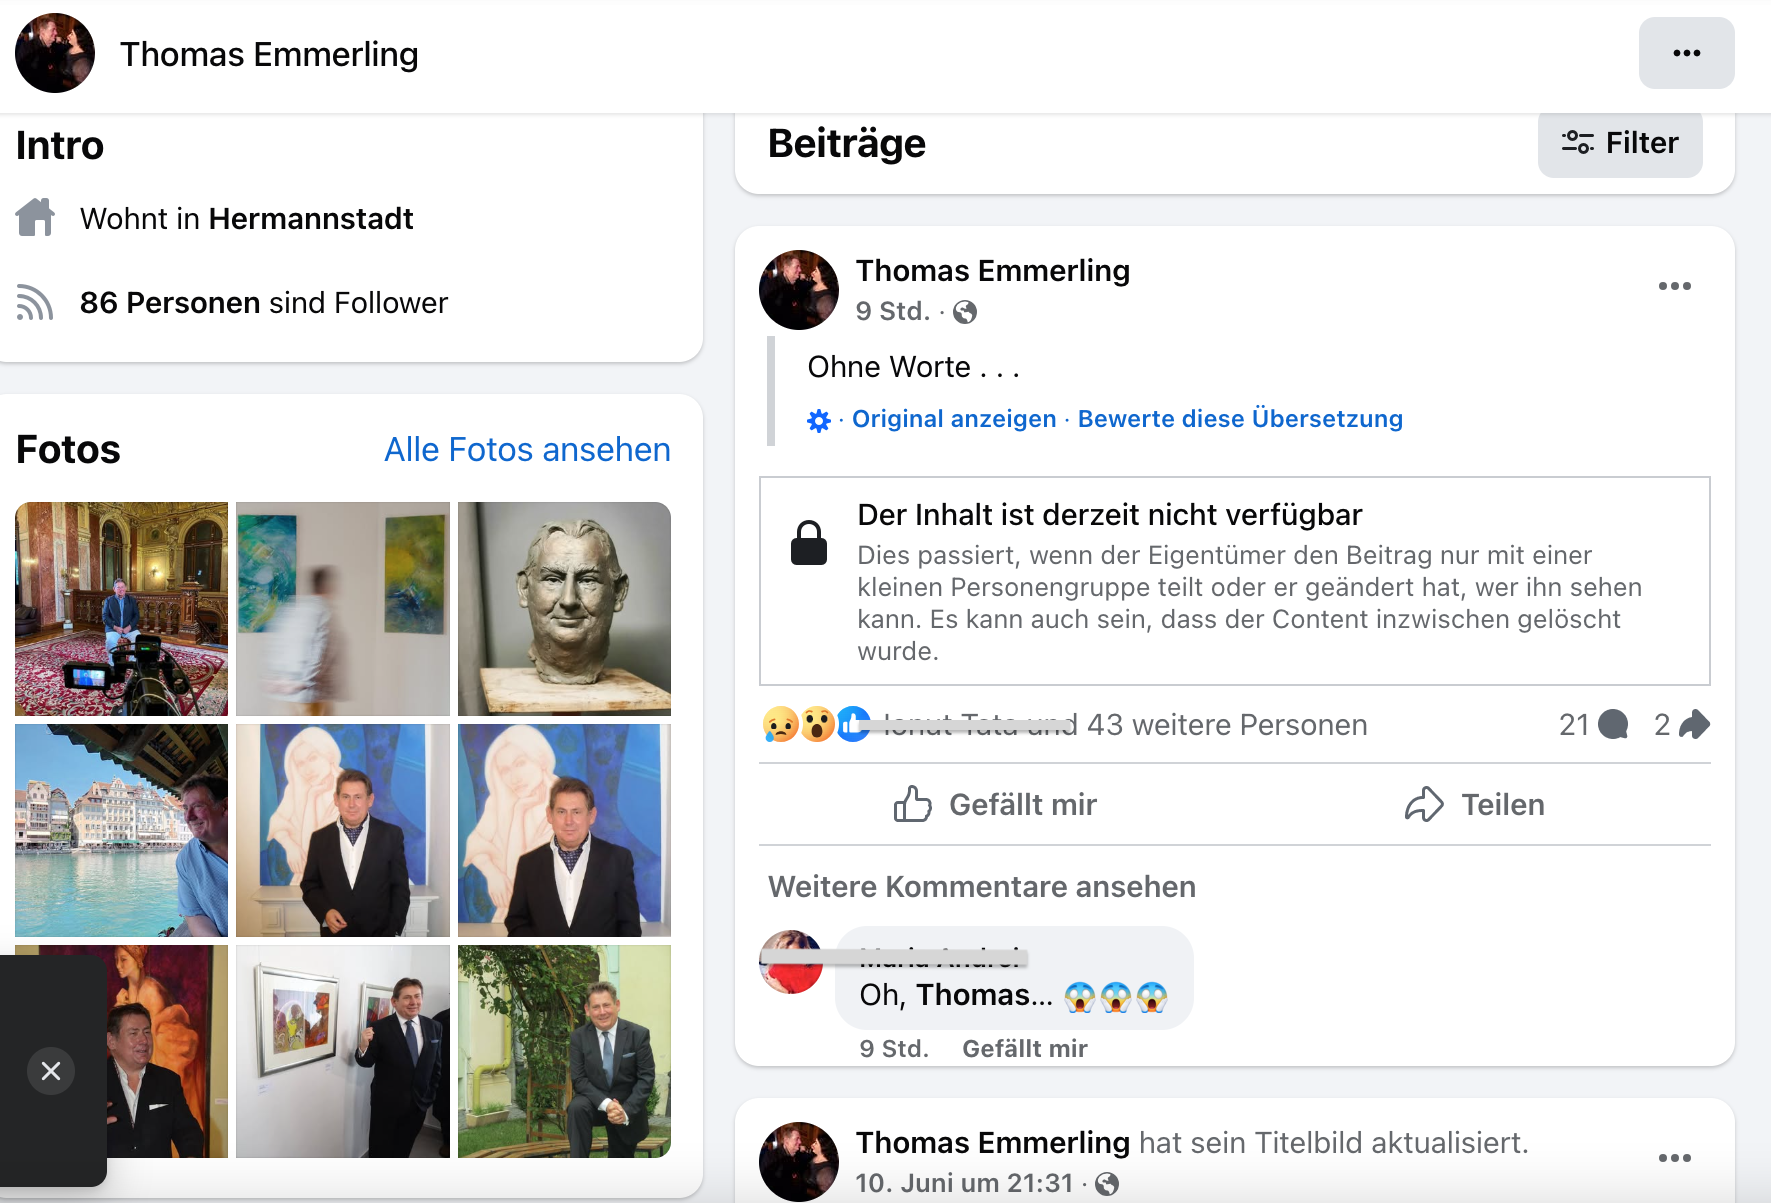
Task: Open options menu on the 'Ohne Worte' post
Action: click(x=1674, y=286)
